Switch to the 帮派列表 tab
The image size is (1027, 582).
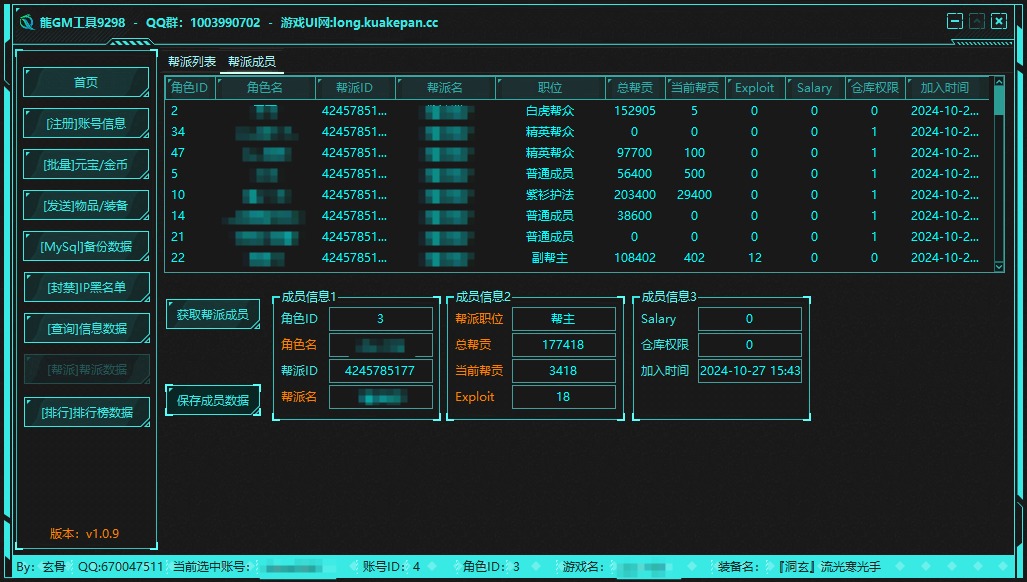click(x=192, y=62)
